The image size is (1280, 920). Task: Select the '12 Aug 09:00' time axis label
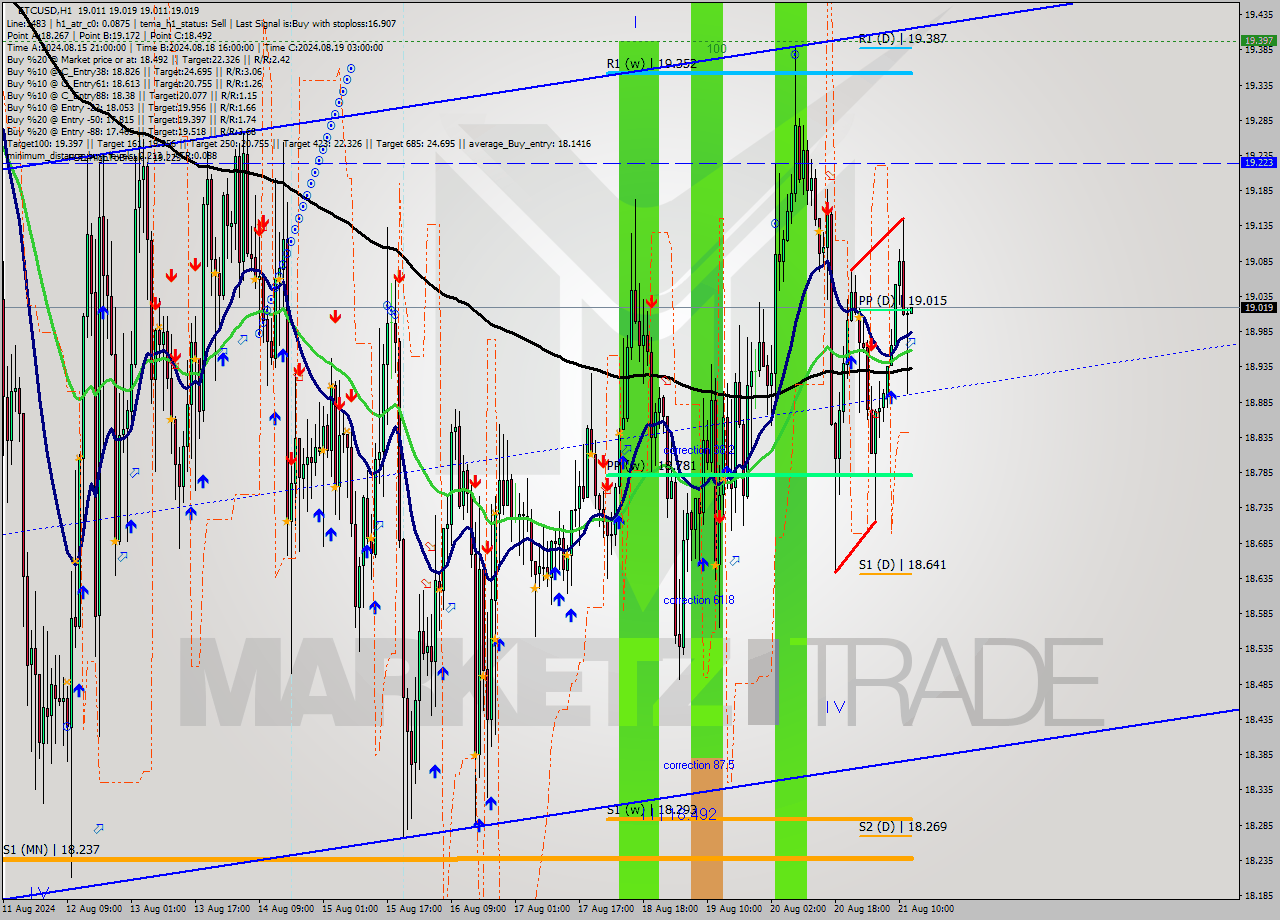(94, 909)
